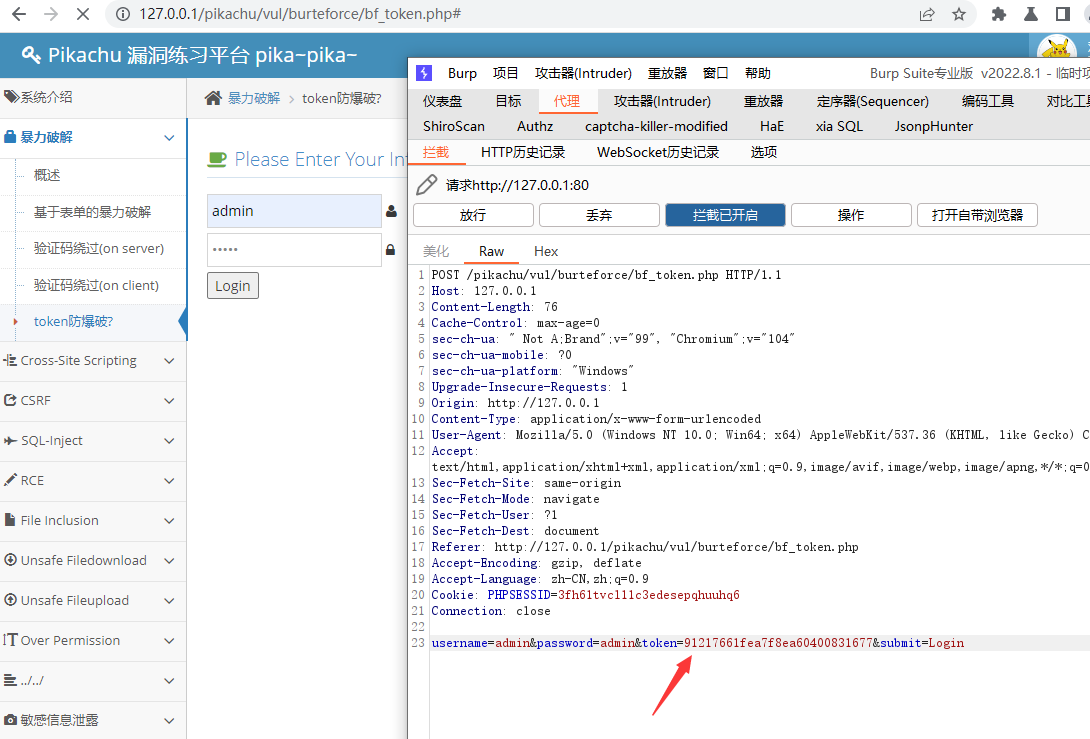This screenshot has width=1090, height=739.
Task: Click the browser address bar URL
Action: (300, 14)
